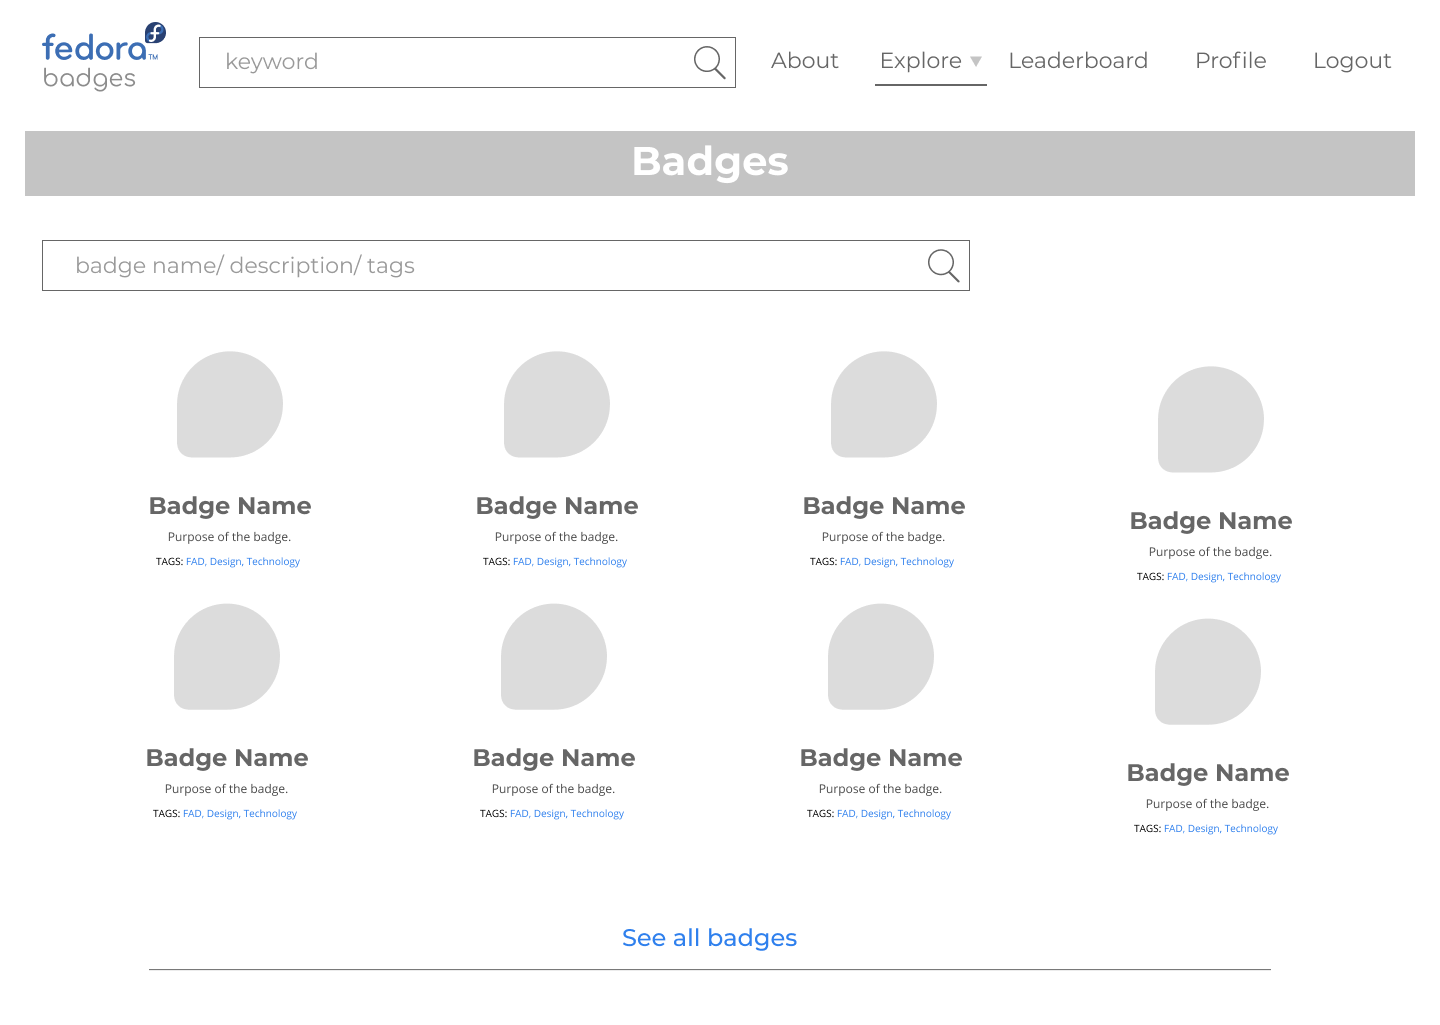Select Logout in the navigation
The image size is (1440, 1025).
[x=1352, y=61]
